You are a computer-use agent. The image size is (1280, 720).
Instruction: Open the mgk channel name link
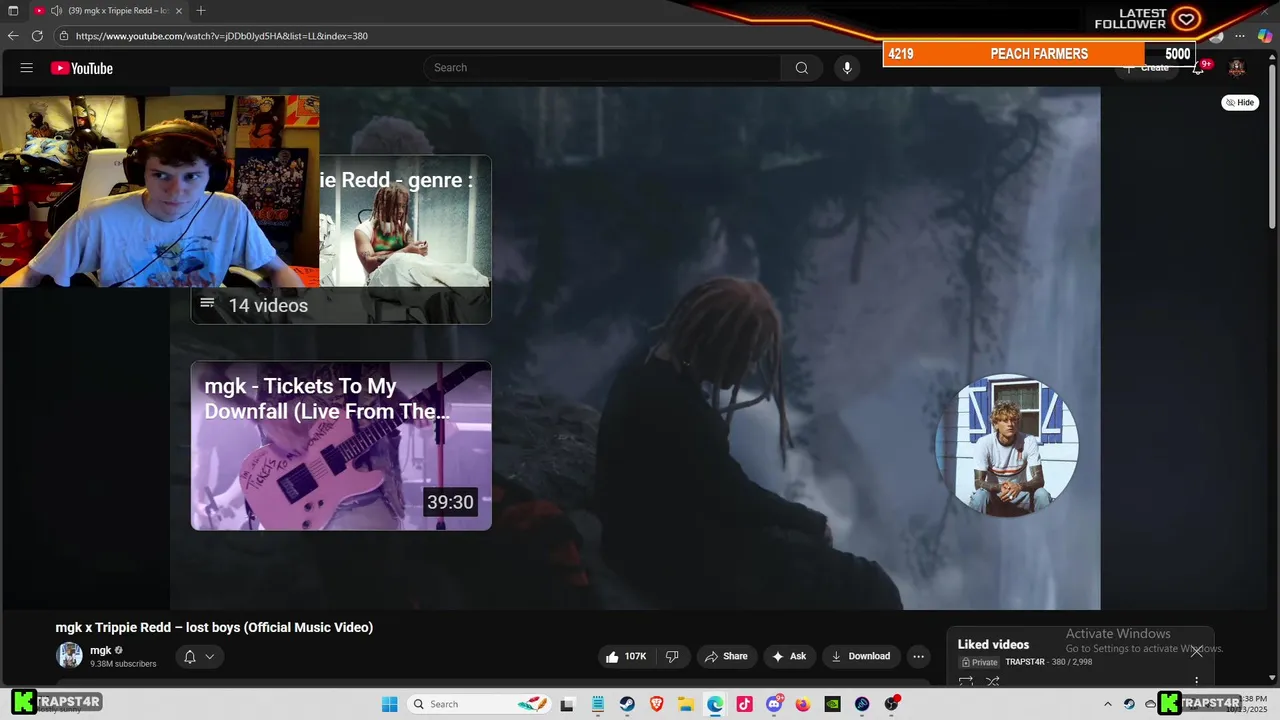point(101,650)
